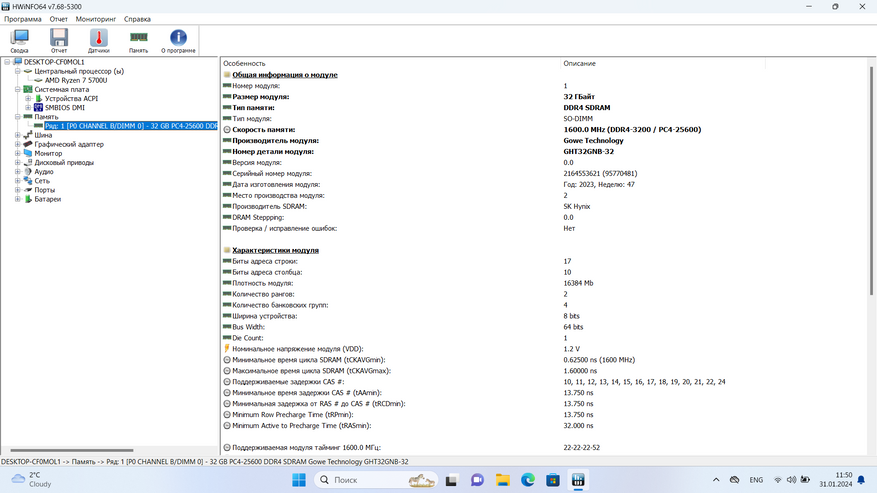Open the О программе info icon

coord(178,41)
